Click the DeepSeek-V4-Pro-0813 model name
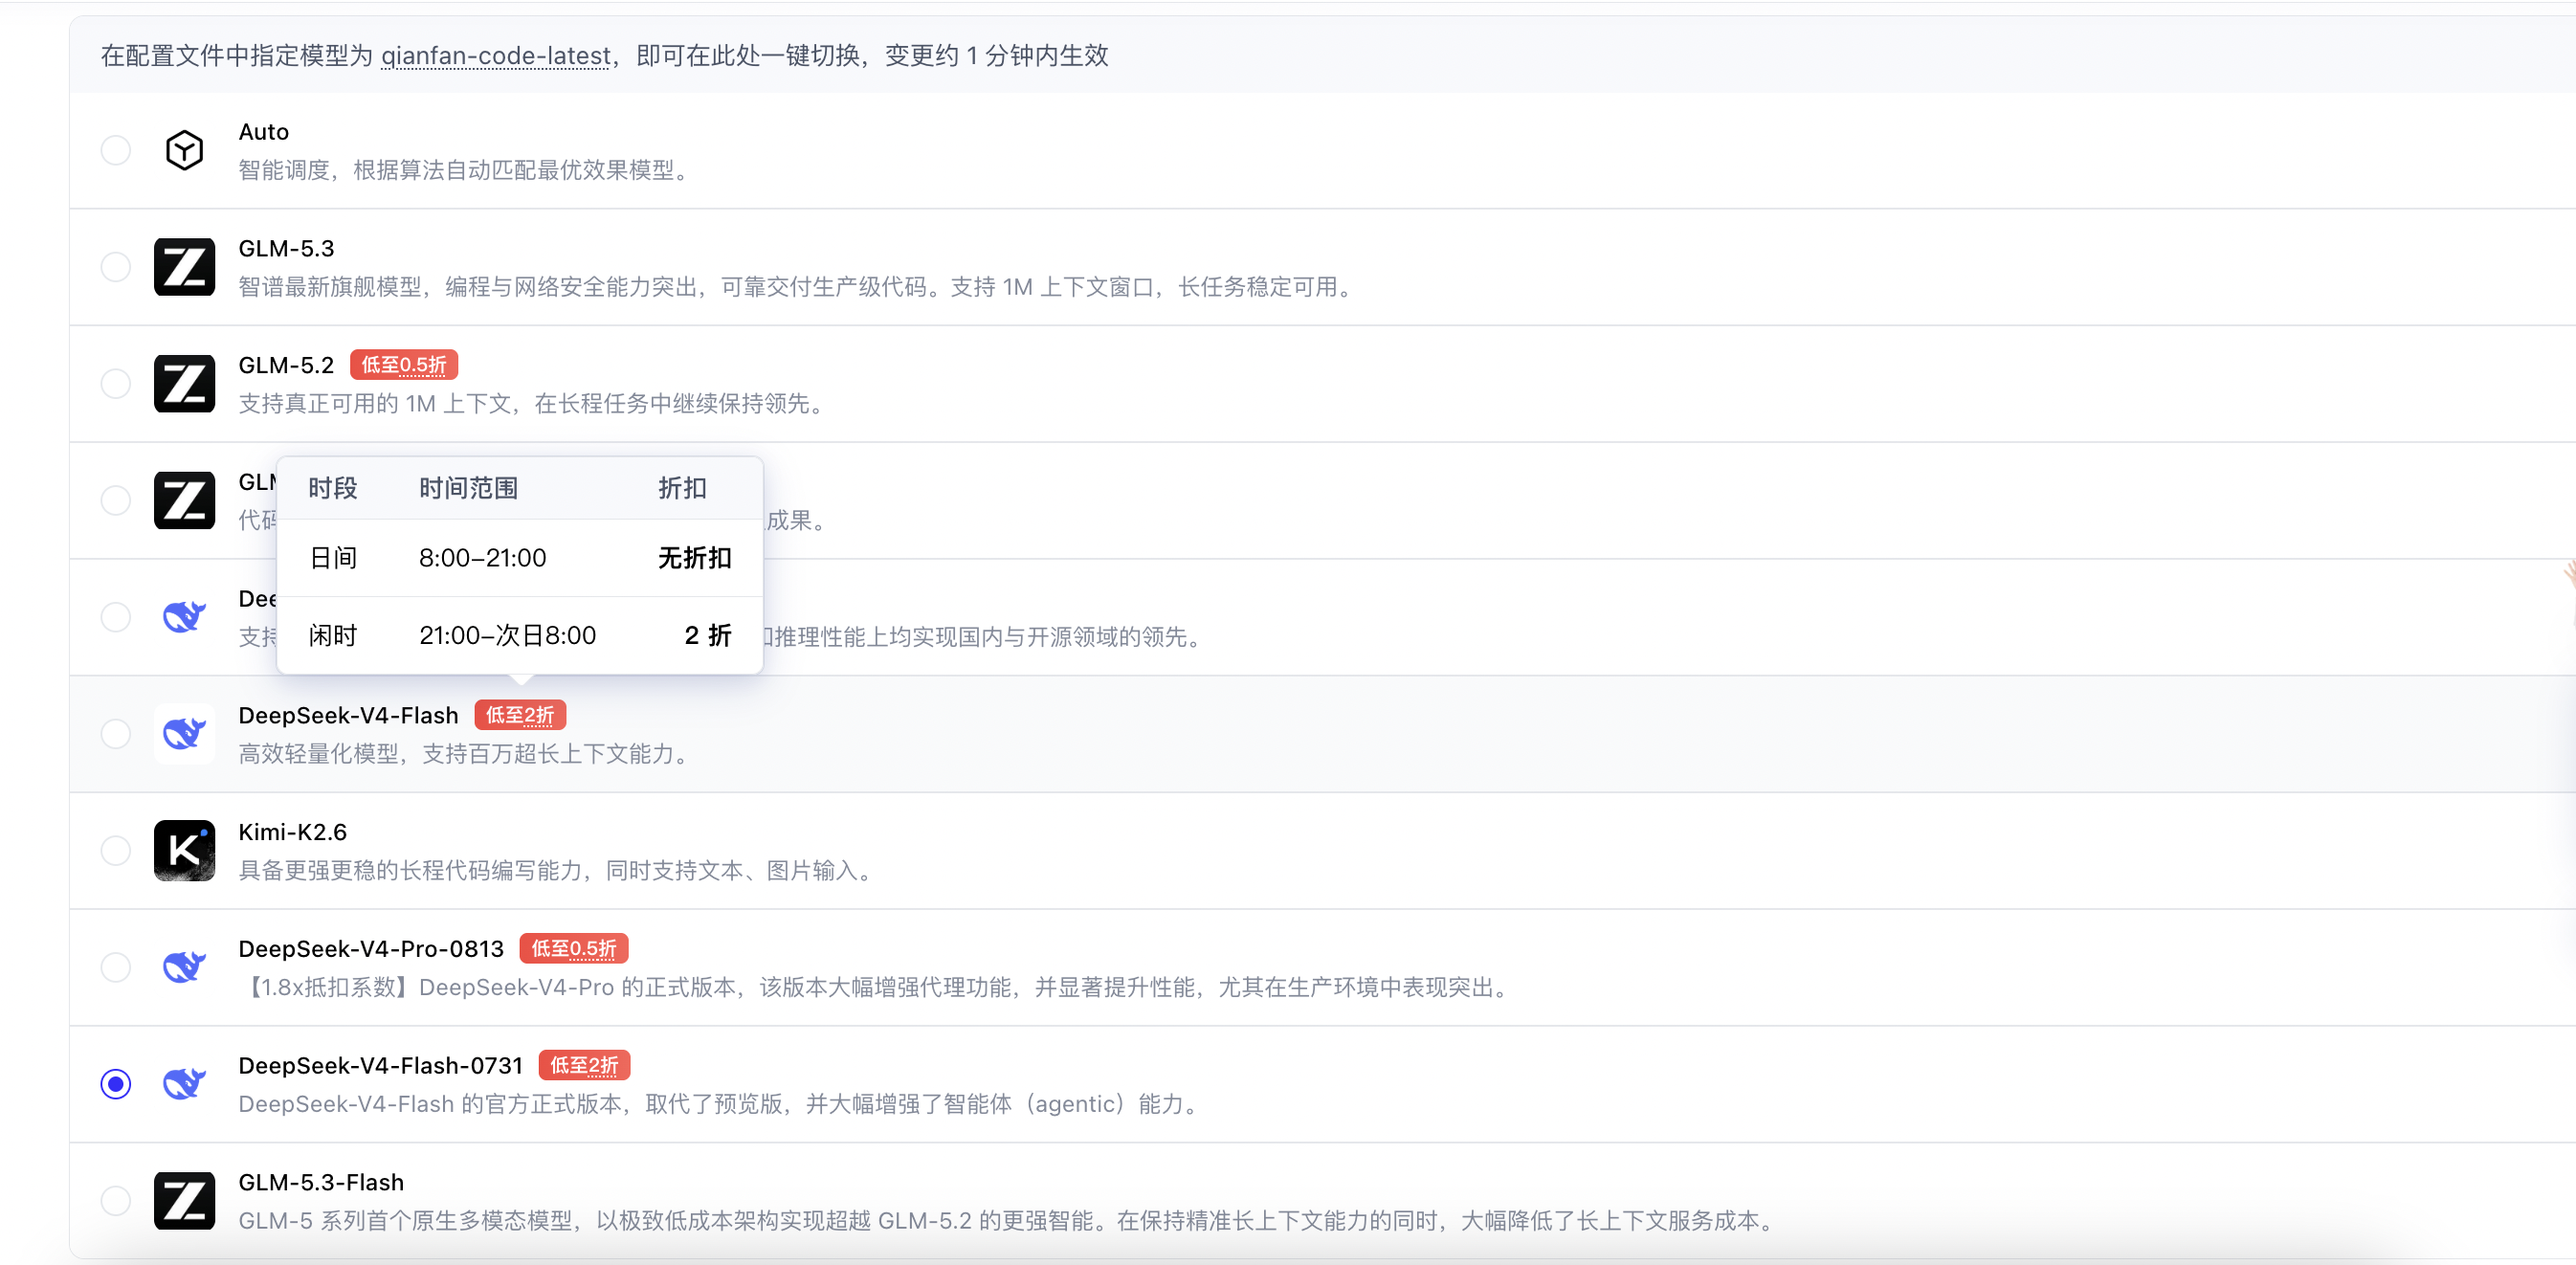Viewport: 2576px width, 1265px height. (x=371, y=949)
